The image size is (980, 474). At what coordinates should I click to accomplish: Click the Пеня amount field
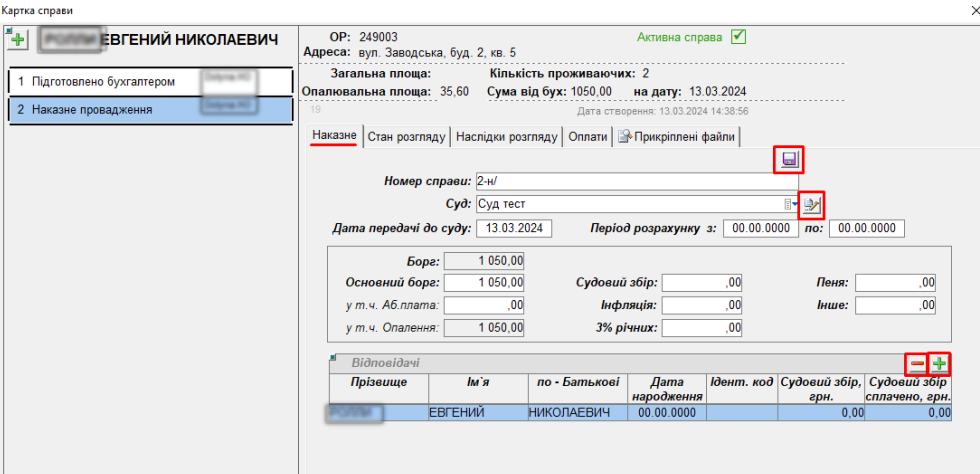(x=896, y=283)
